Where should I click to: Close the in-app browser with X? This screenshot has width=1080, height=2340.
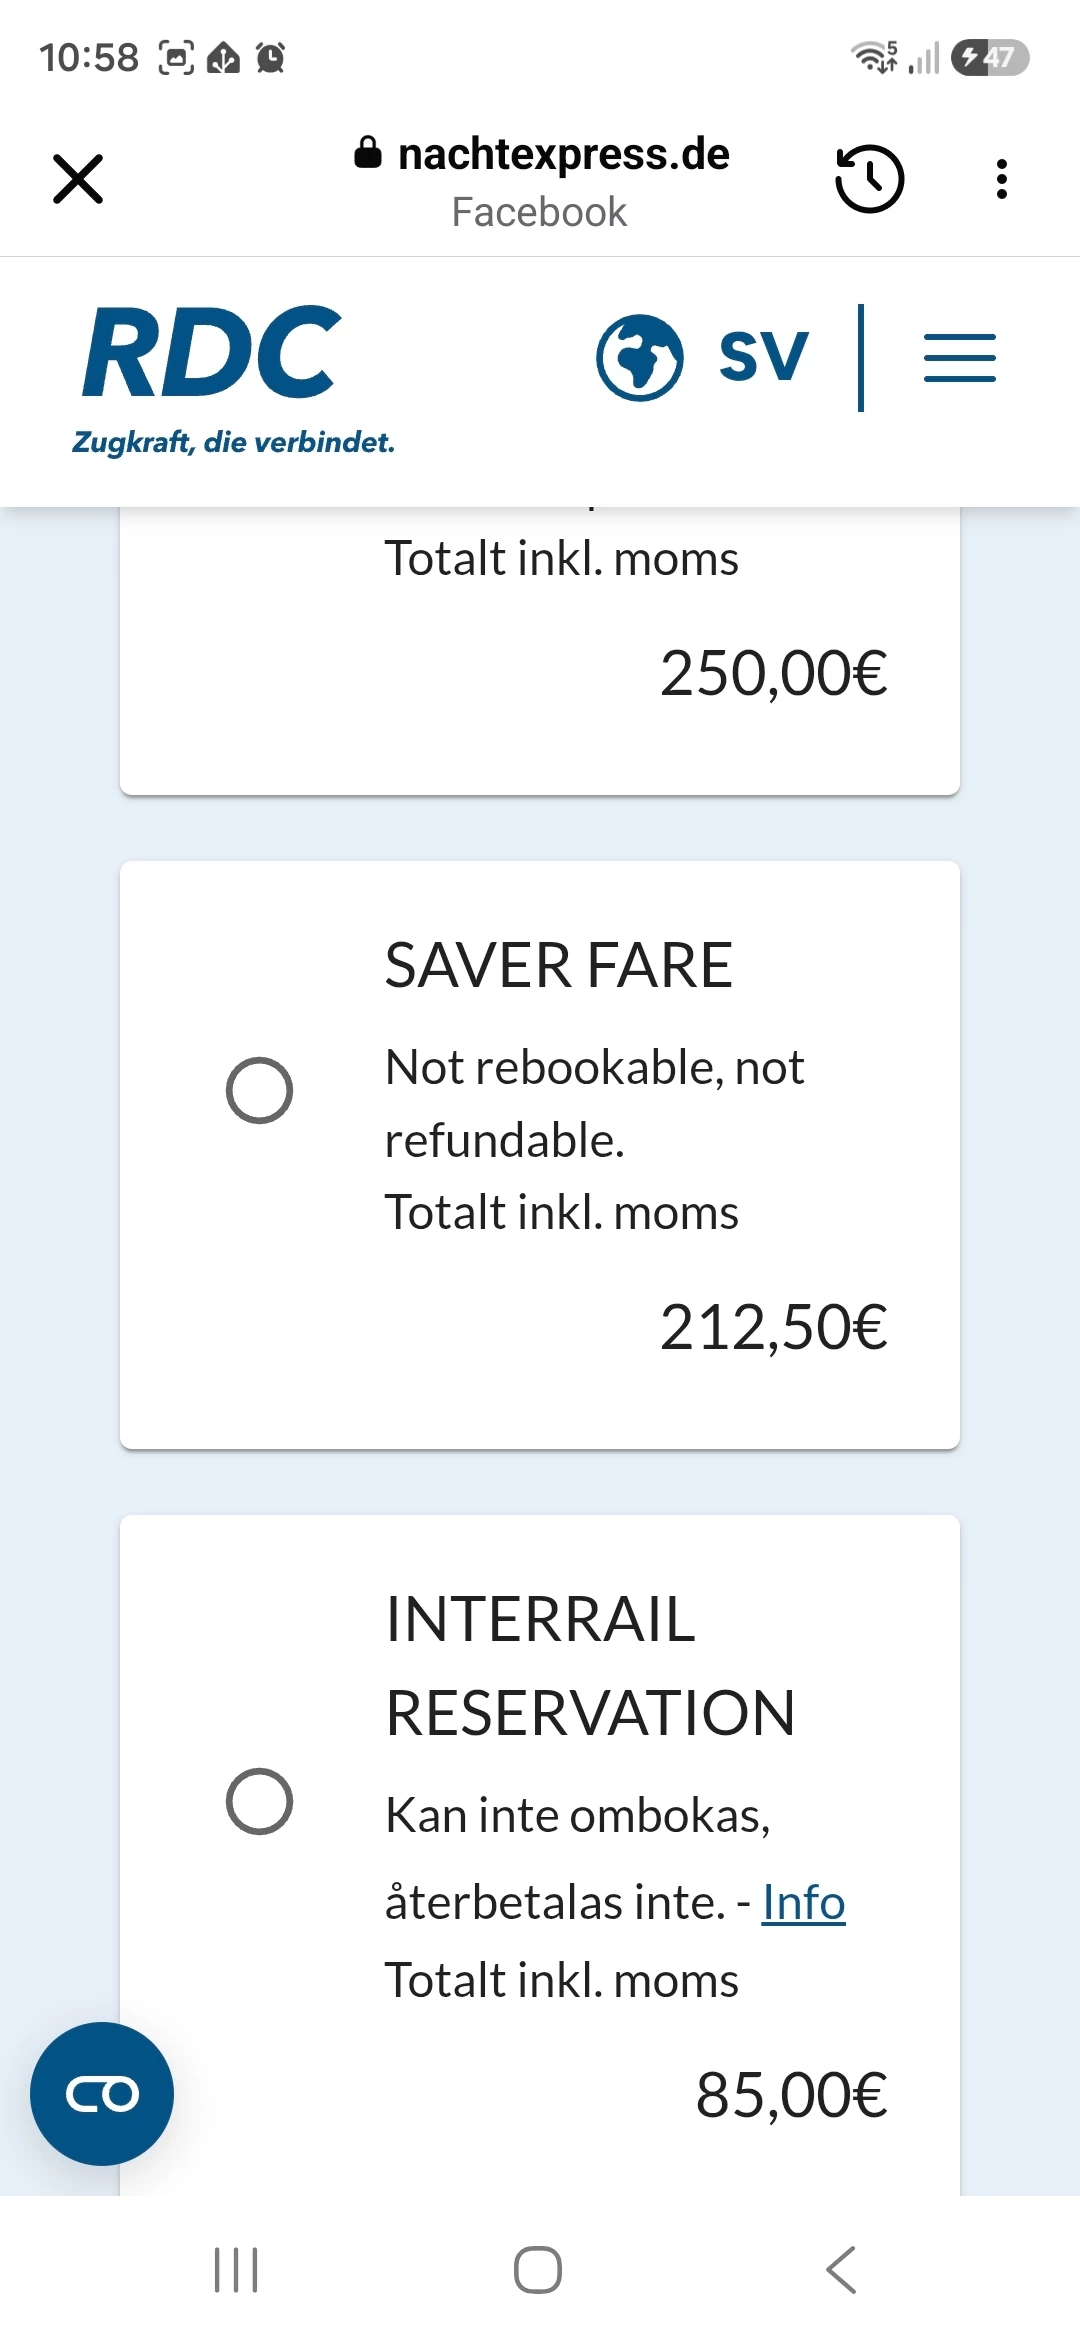click(x=78, y=180)
